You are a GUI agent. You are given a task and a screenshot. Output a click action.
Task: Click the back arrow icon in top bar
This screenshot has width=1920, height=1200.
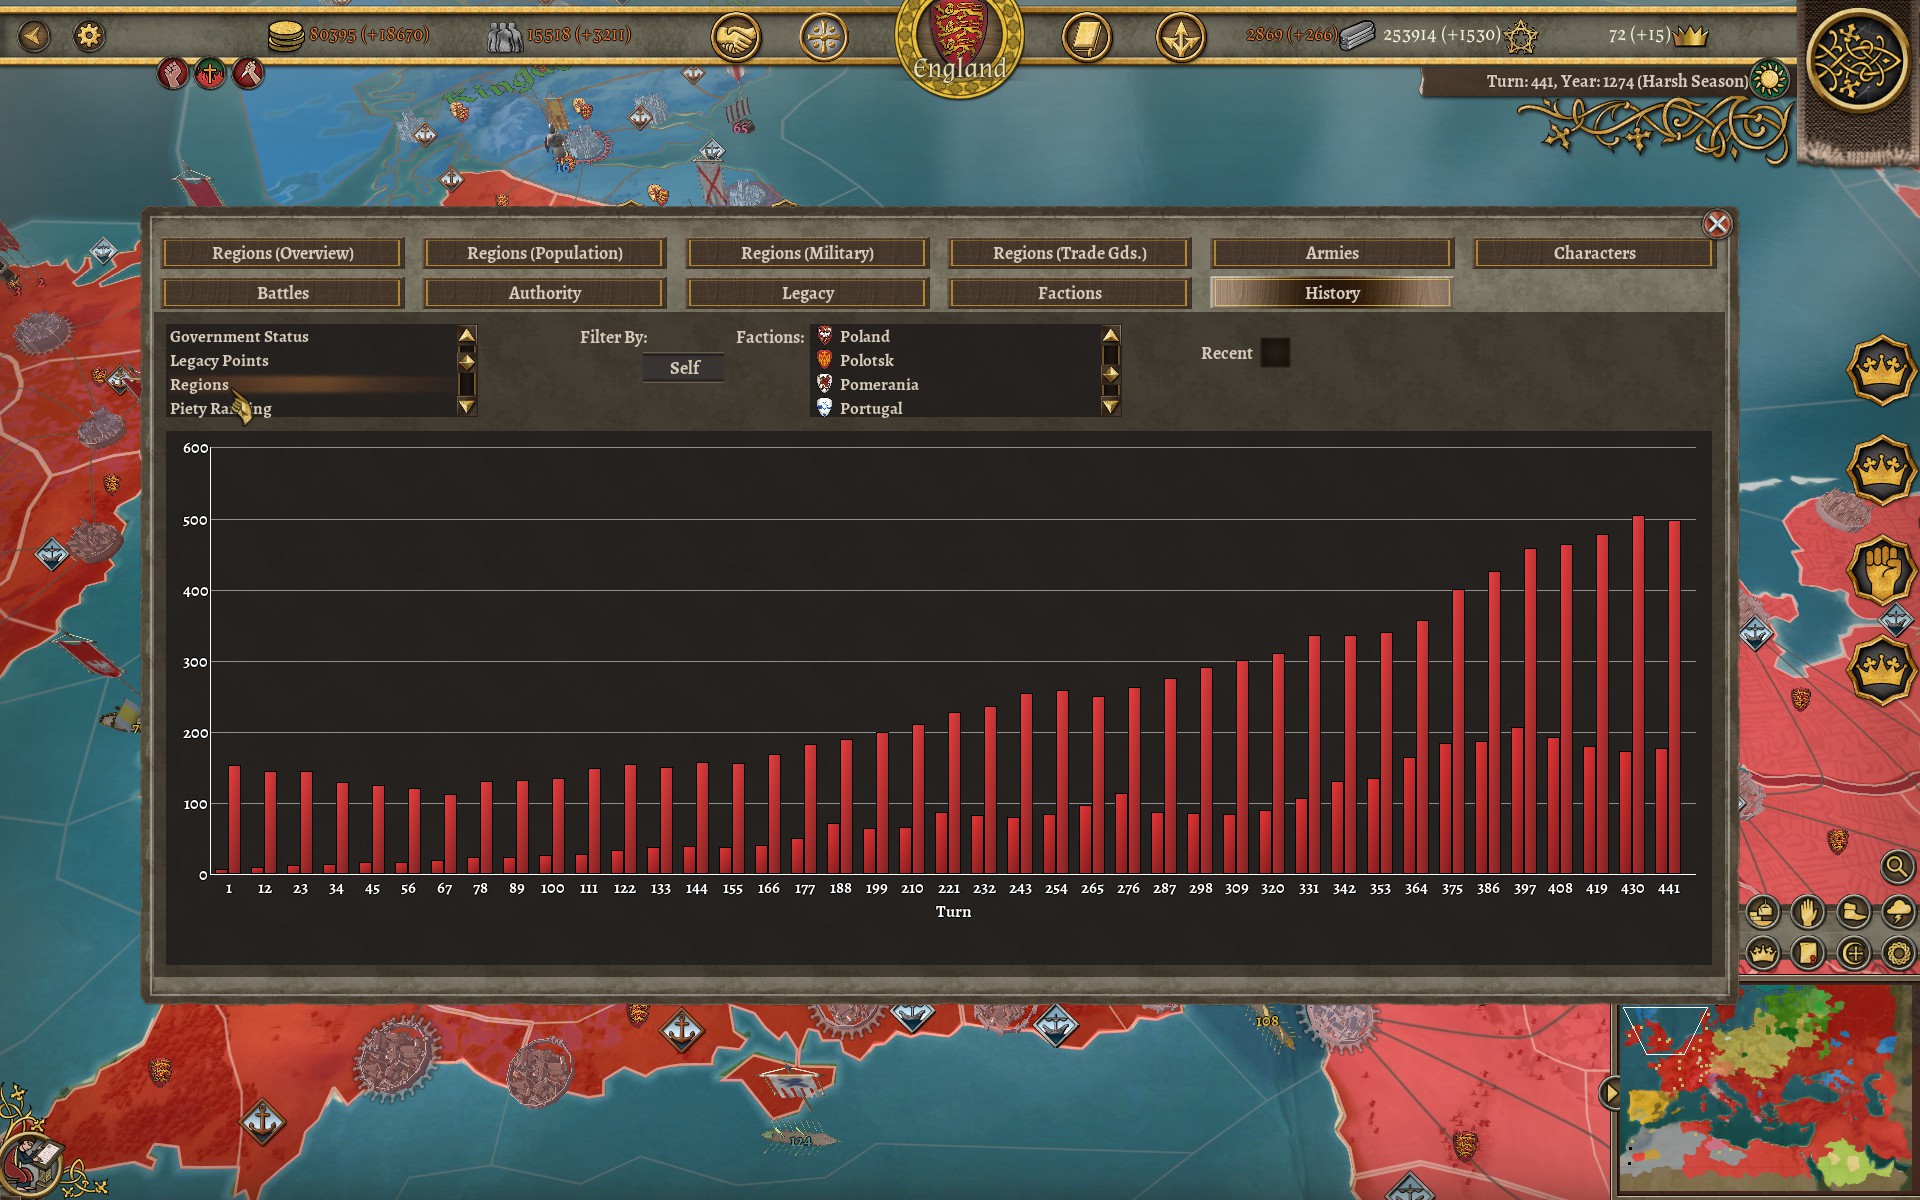click(x=34, y=36)
